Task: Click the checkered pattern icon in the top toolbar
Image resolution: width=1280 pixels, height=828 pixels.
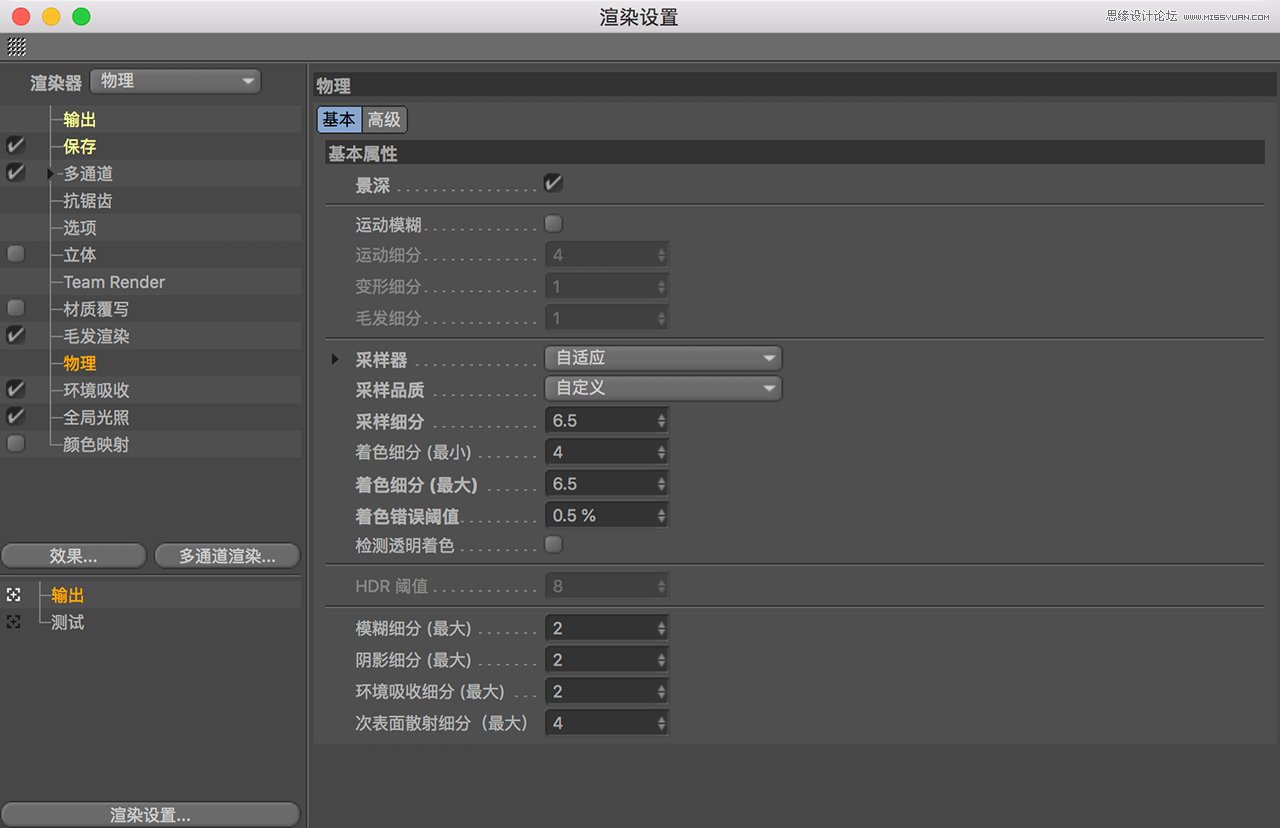Action: (x=17, y=45)
